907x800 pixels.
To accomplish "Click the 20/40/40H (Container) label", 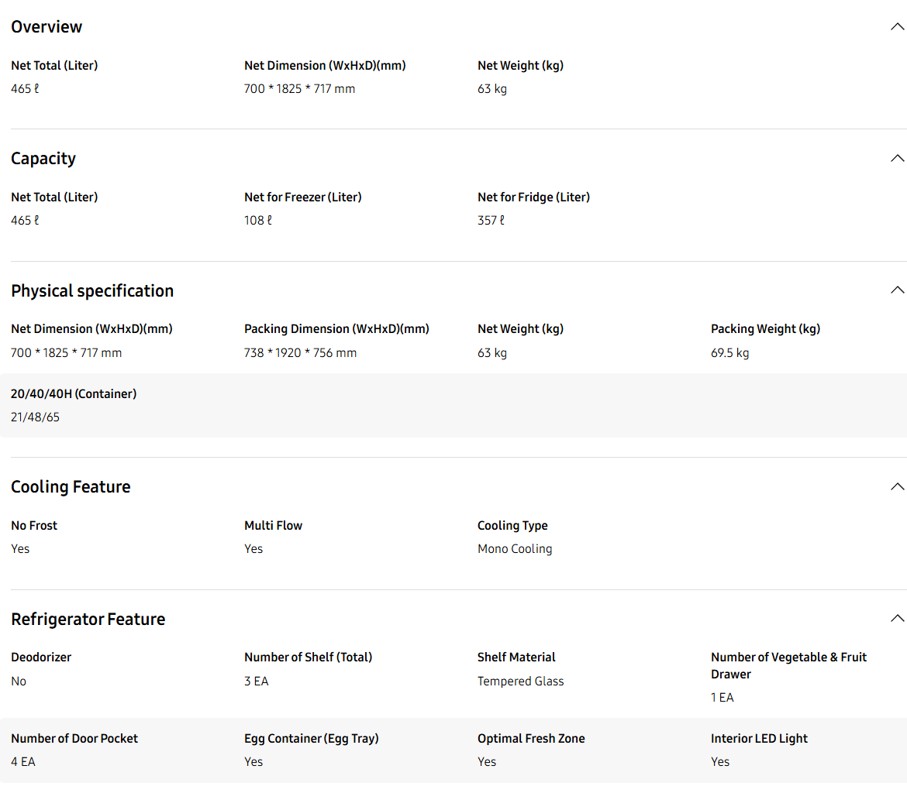I will [74, 394].
